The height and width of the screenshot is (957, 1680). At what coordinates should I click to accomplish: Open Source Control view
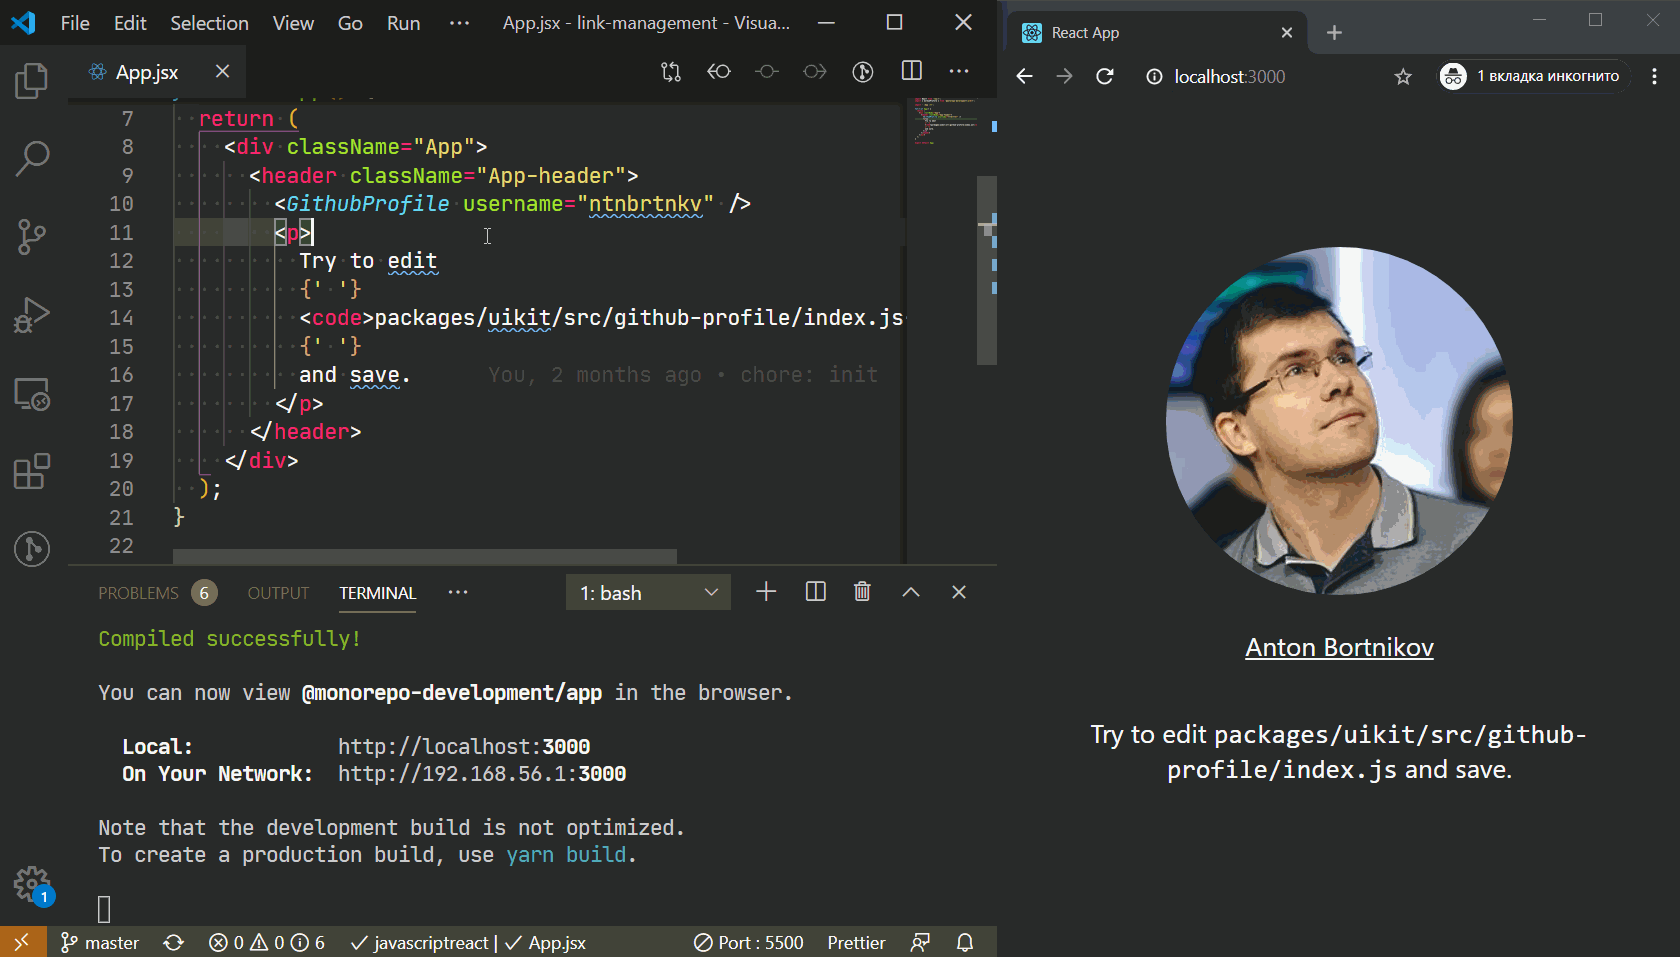(x=32, y=237)
